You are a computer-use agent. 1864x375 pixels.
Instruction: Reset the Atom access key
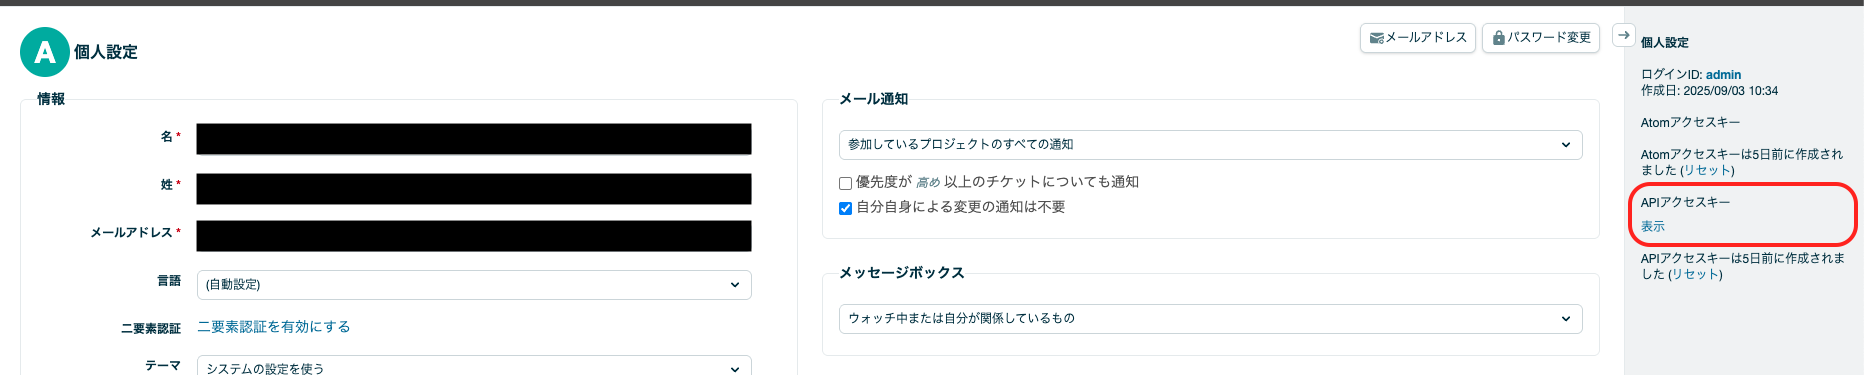(1707, 171)
